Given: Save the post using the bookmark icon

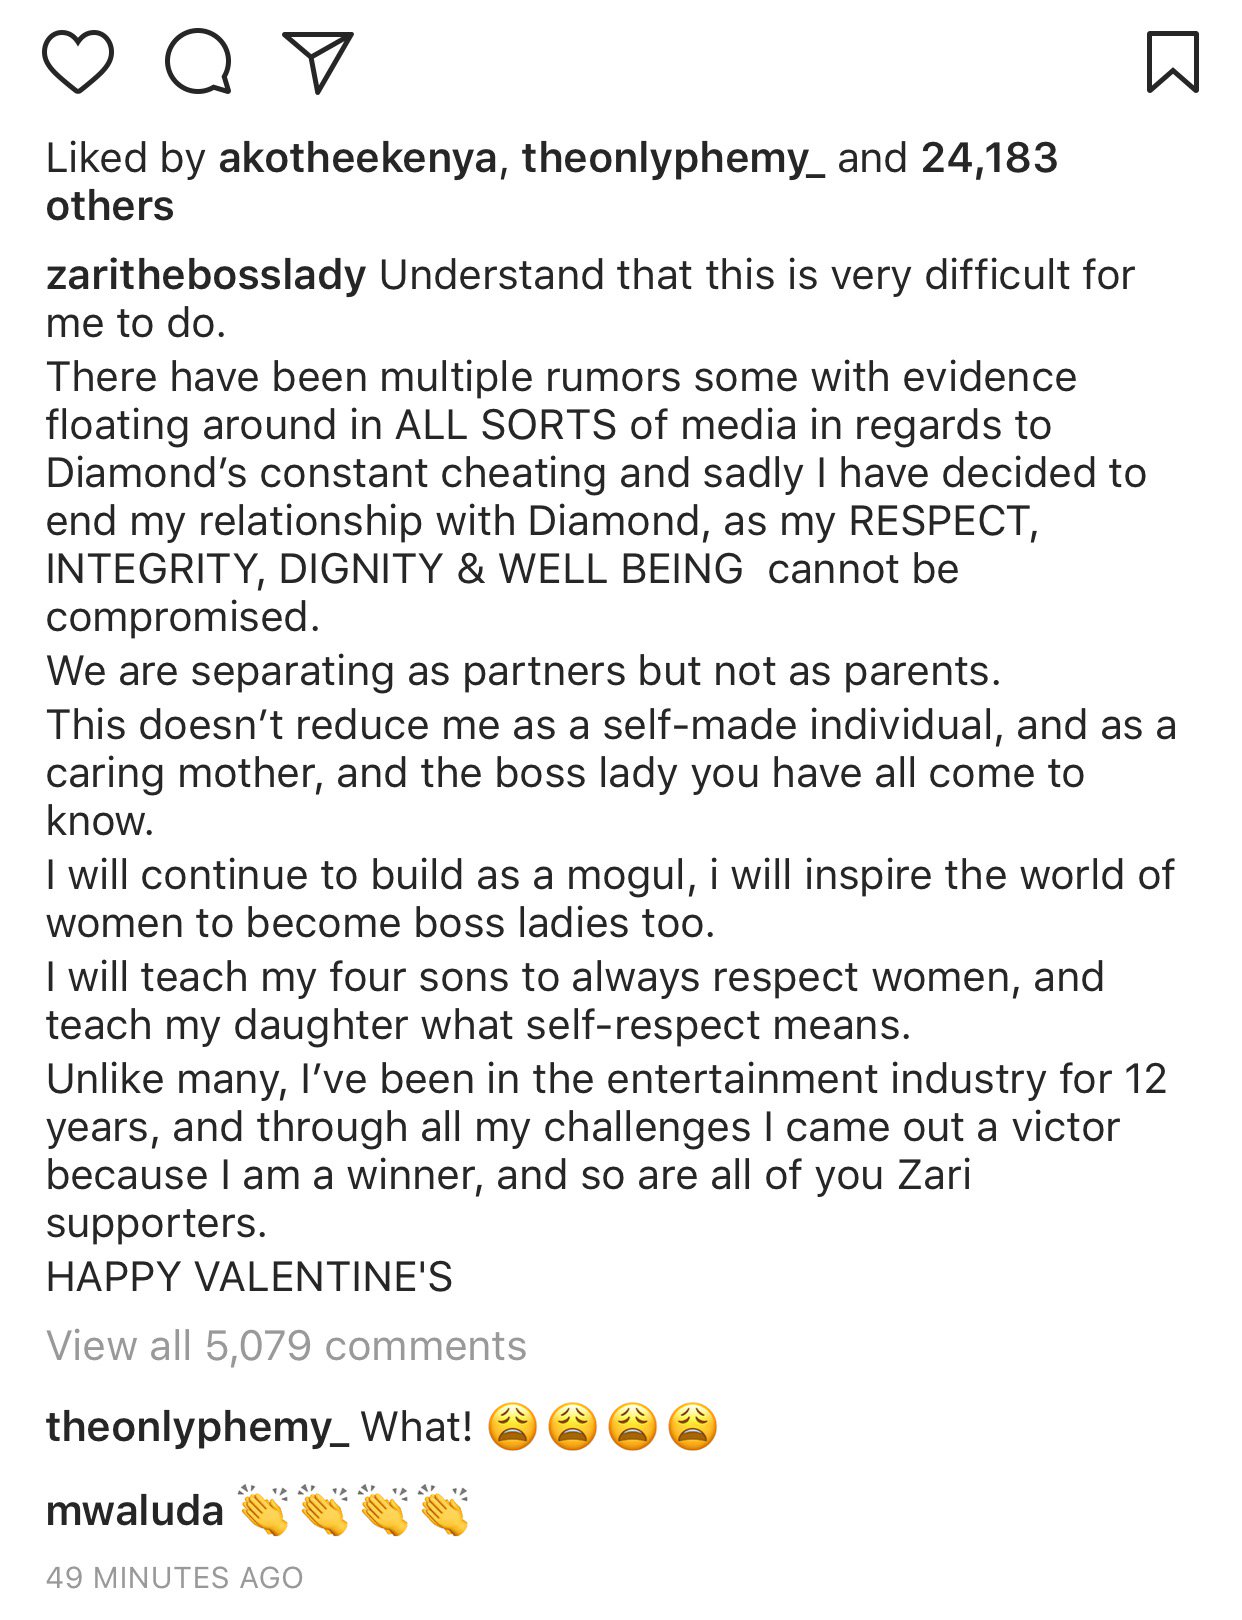Looking at the screenshot, I should pos(1172,62).
